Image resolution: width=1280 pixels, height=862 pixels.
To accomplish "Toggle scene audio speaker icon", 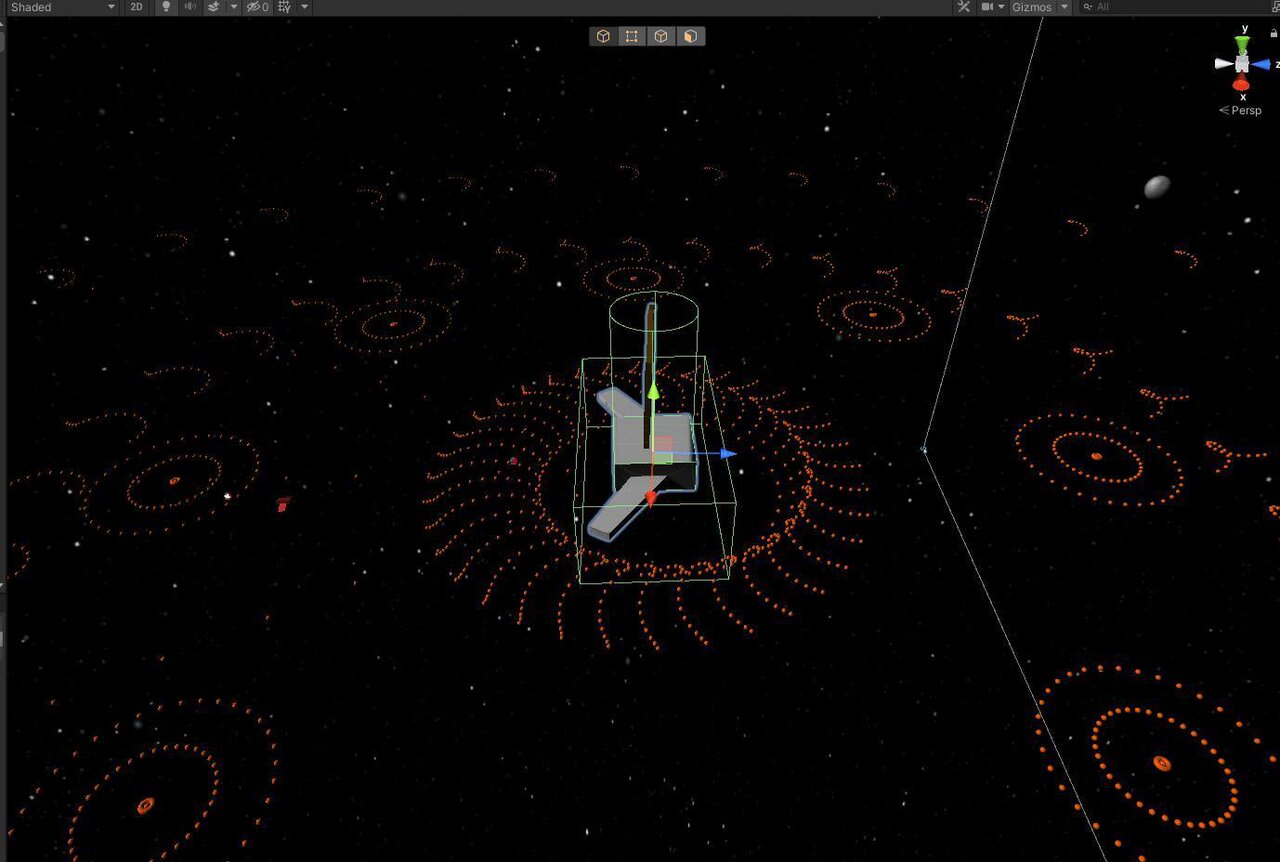I will click(189, 7).
